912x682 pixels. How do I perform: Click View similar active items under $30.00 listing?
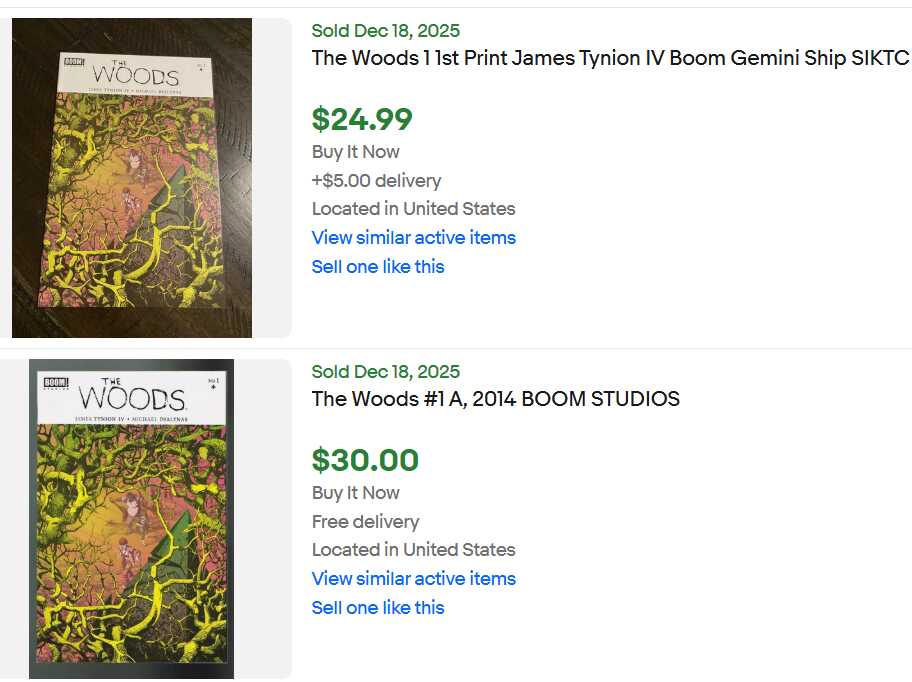point(413,579)
